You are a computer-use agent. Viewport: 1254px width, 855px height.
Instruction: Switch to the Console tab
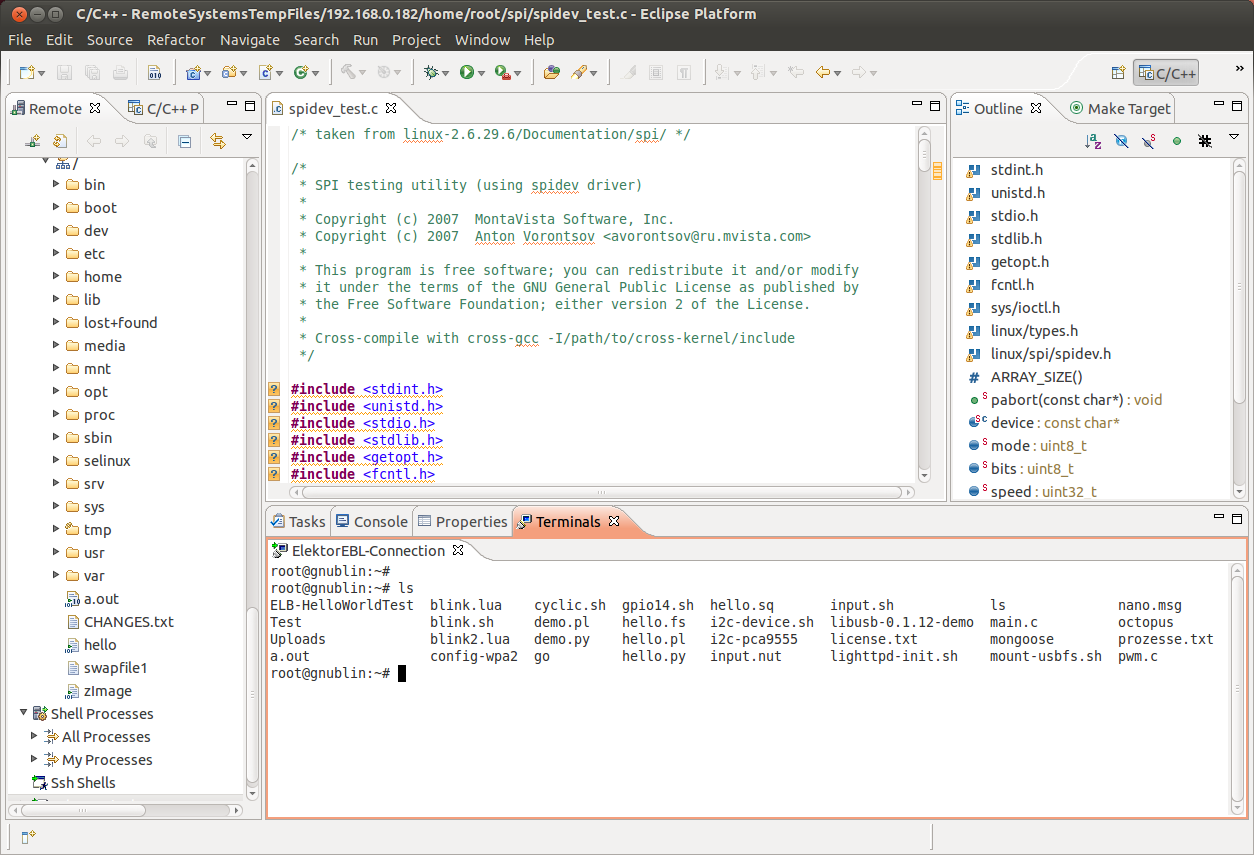[371, 521]
